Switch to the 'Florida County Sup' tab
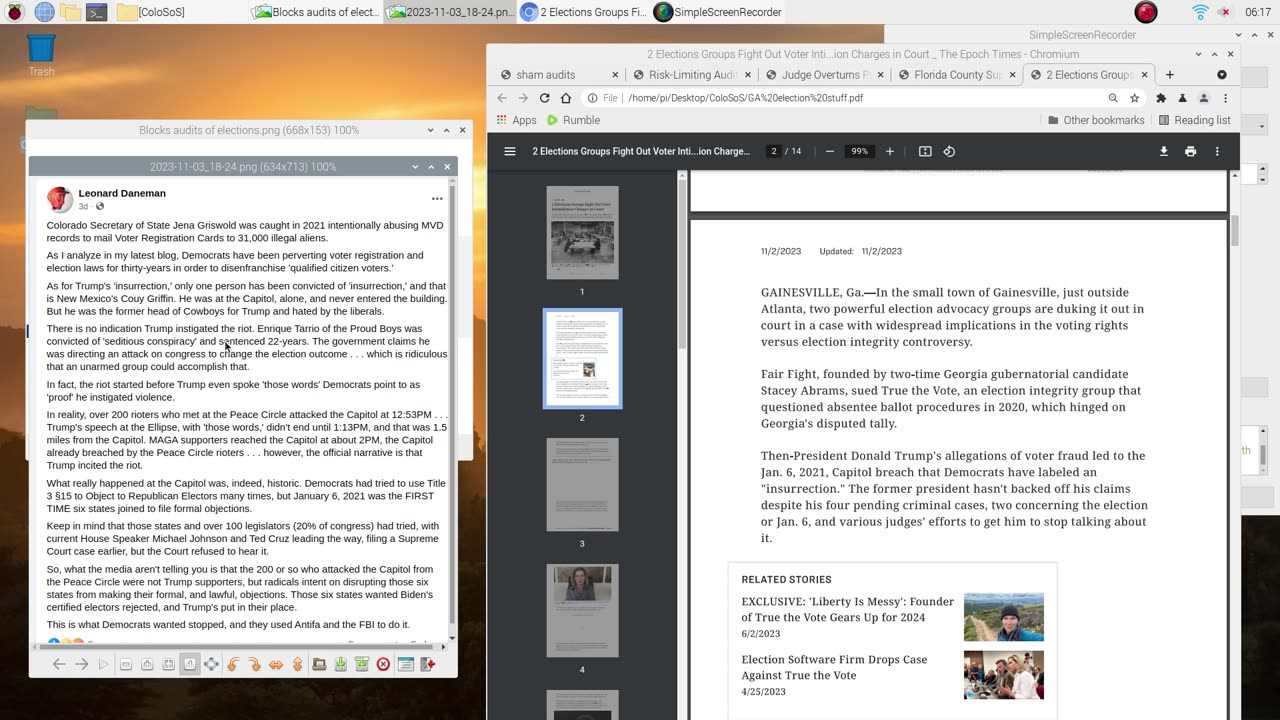The image size is (1280, 720). [957, 75]
